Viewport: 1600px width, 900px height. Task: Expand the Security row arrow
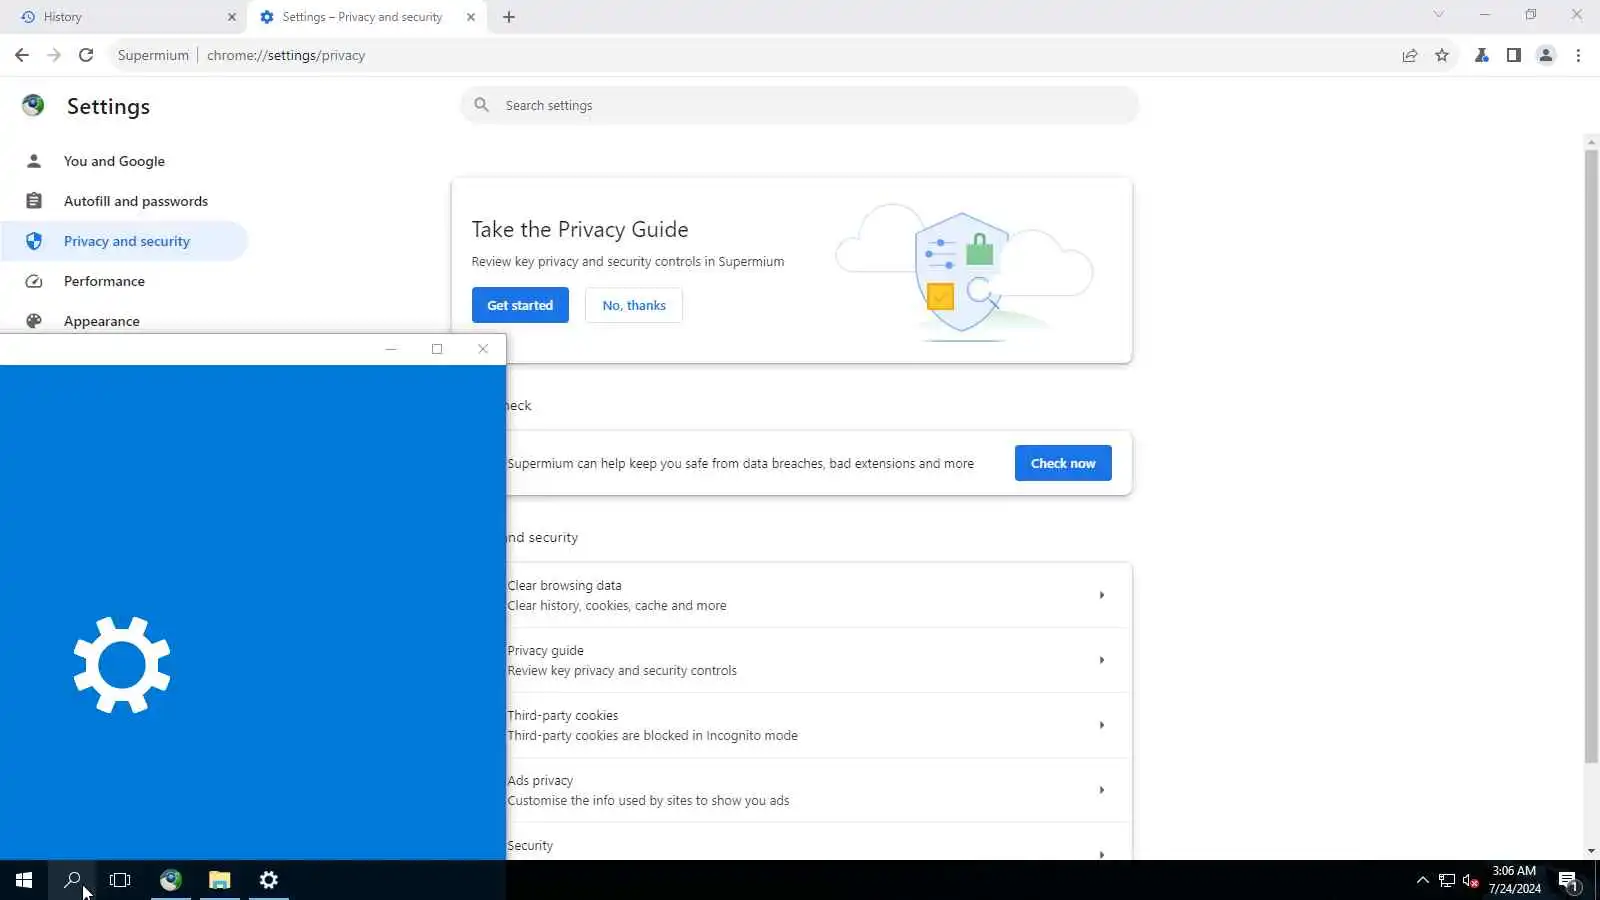[1102, 854]
